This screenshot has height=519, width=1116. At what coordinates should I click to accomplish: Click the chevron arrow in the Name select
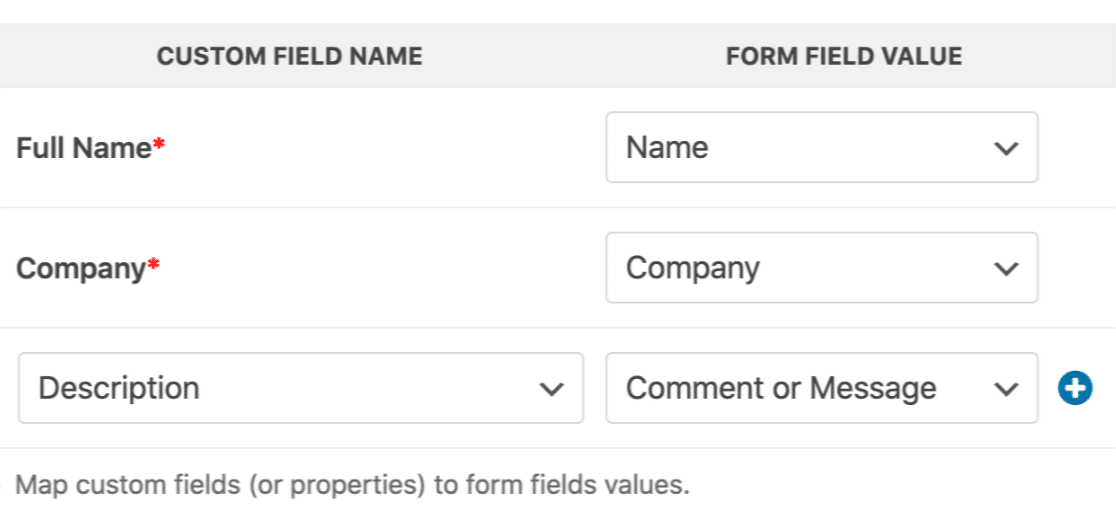click(x=1005, y=149)
